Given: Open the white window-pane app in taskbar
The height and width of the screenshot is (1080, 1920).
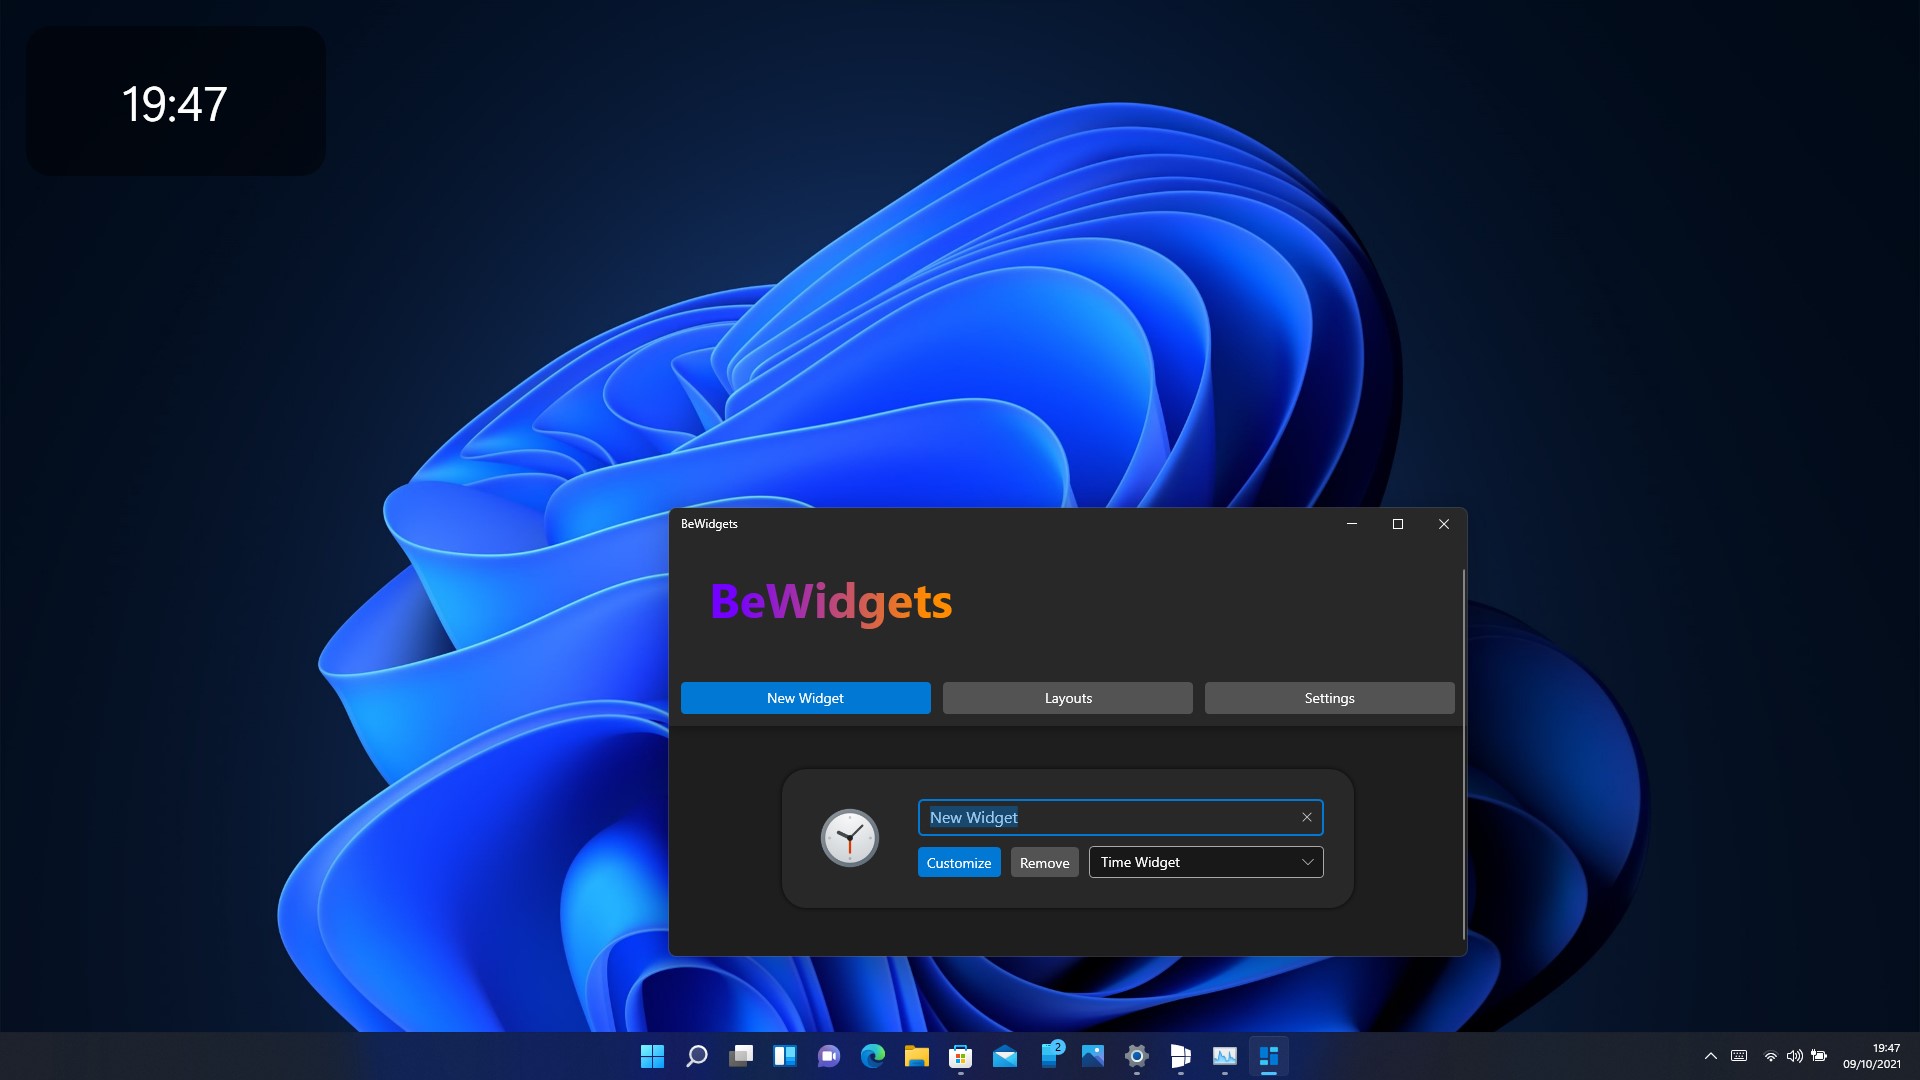Looking at the screenshot, I should point(1181,1056).
